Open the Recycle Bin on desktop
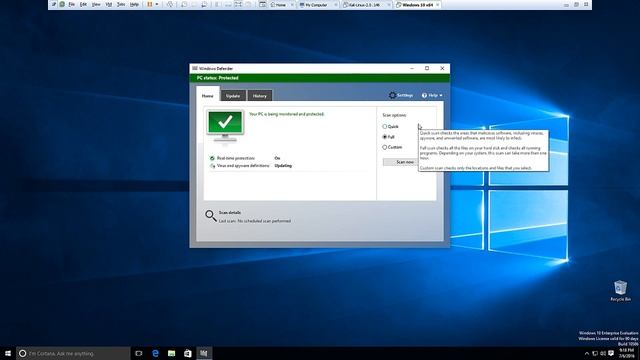Viewport: 640px width, 360px height. pyautogui.click(x=620, y=291)
